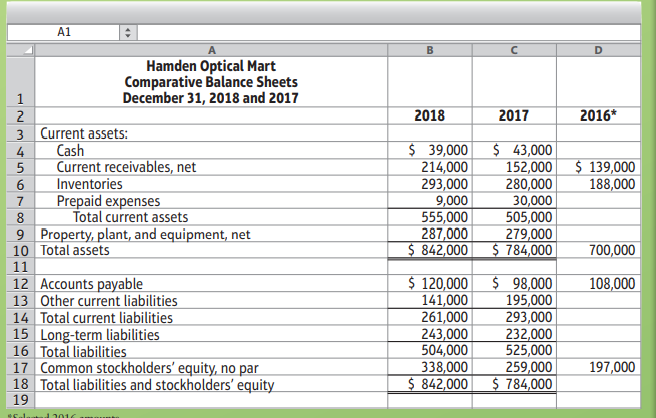Screen dimensions: 656x418
Task: Open the Name Box stepper arrows
Action: pos(128,32)
